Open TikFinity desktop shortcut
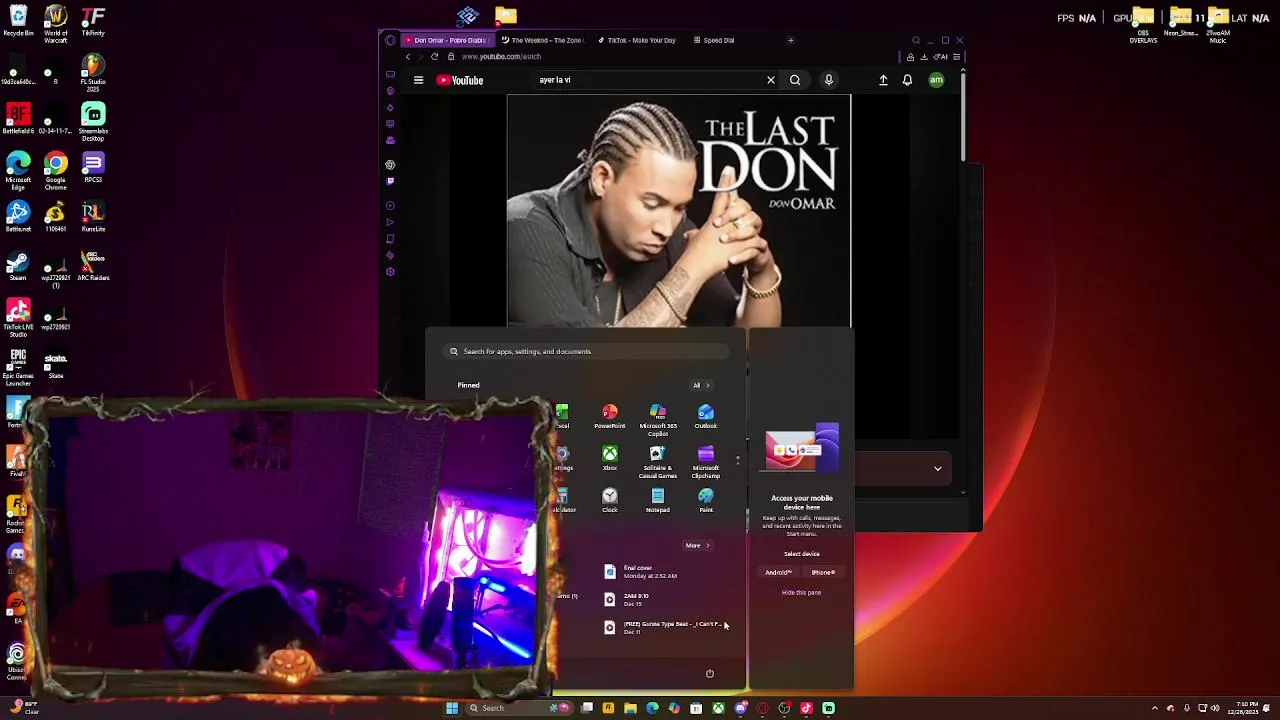This screenshot has height=720, width=1280. tap(93, 21)
